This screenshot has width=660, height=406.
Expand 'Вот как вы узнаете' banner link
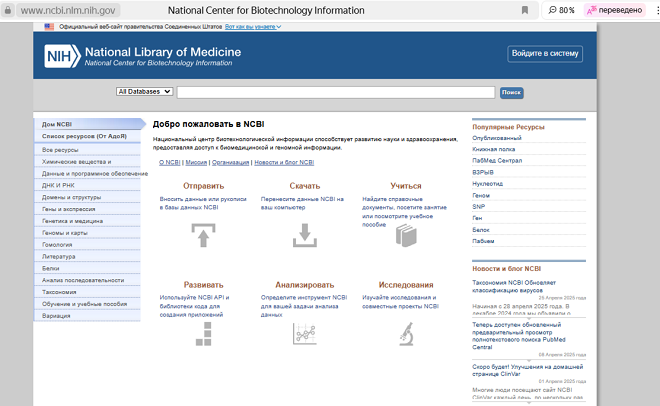(x=253, y=27)
